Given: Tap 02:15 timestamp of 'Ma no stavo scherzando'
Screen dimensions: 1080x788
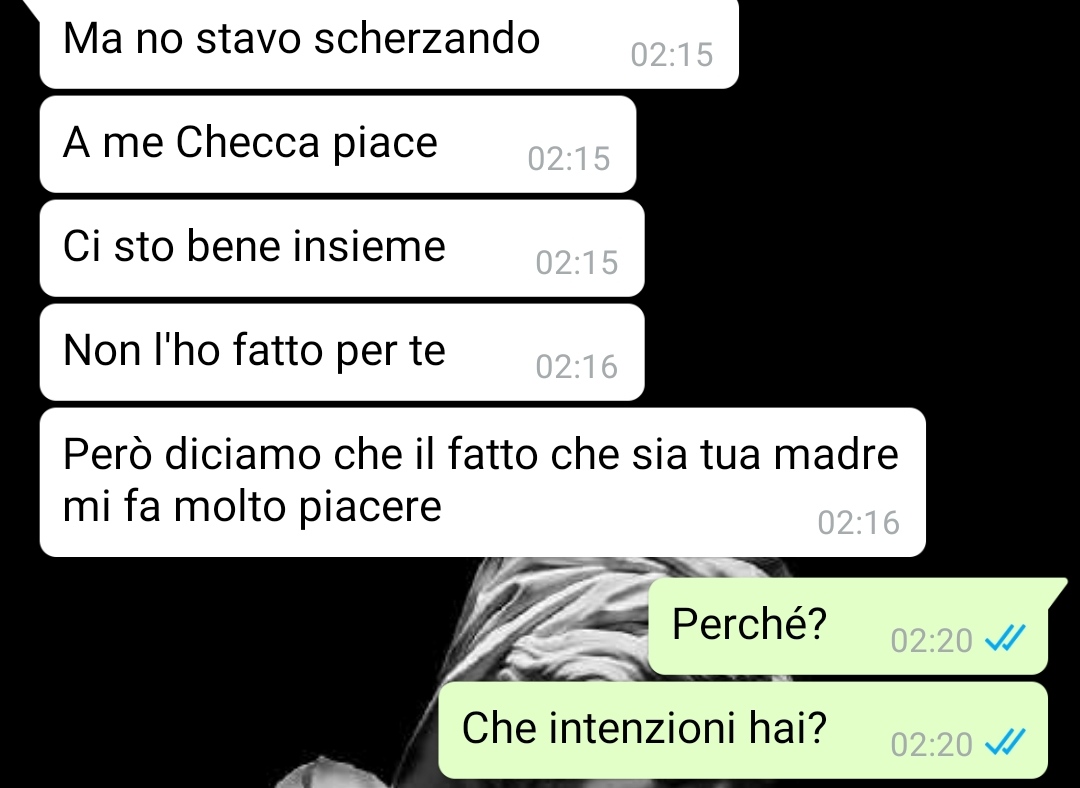Looking at the screenshot, I should [672, 55].
